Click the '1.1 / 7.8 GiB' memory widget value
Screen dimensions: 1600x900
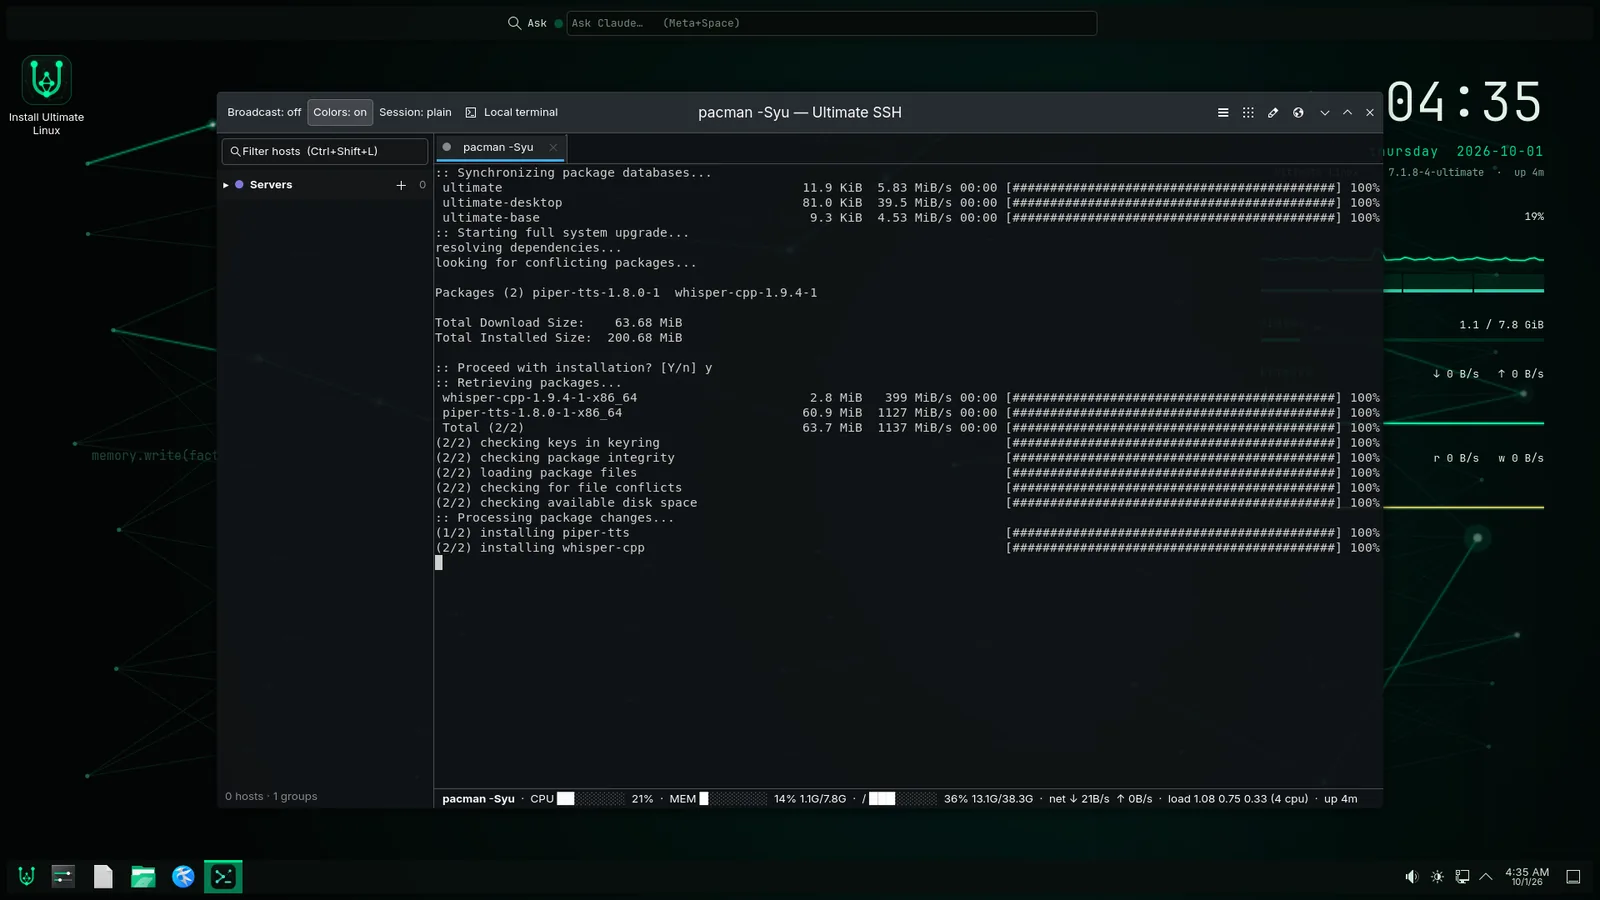[x=1501, y=325]
